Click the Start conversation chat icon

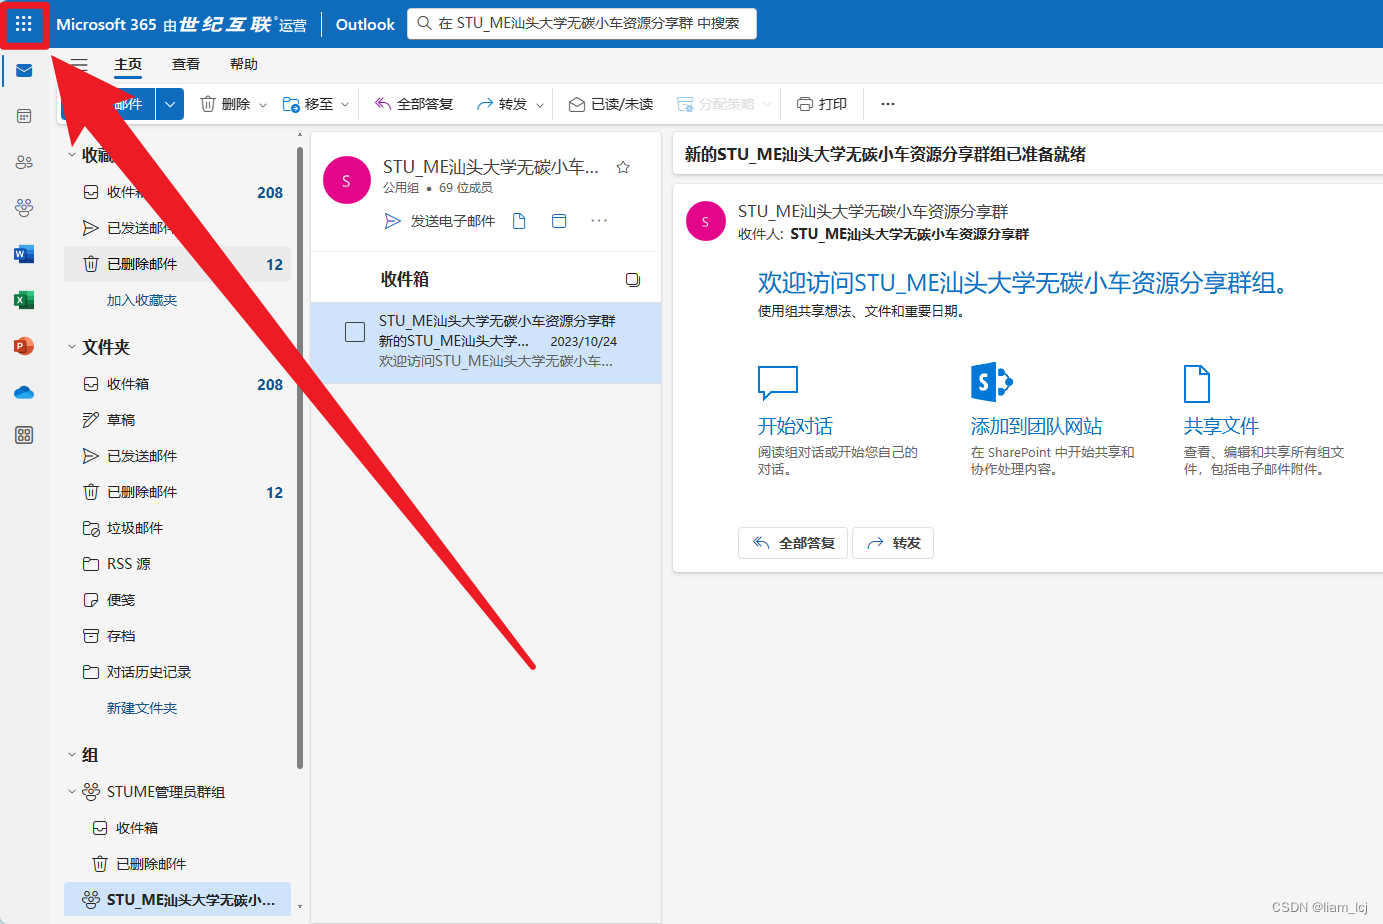pyautogui.click(x=778, y=383)
